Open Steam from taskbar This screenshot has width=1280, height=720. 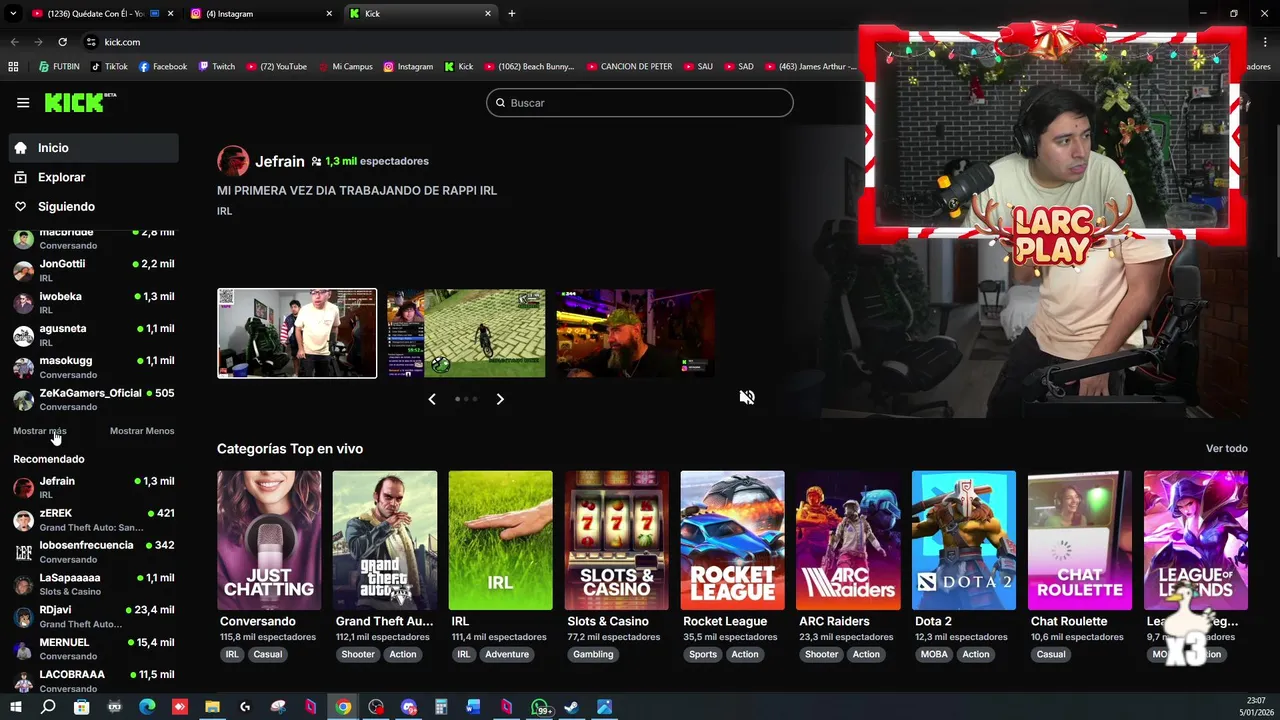pyautogui.click(x=571, y=707)
